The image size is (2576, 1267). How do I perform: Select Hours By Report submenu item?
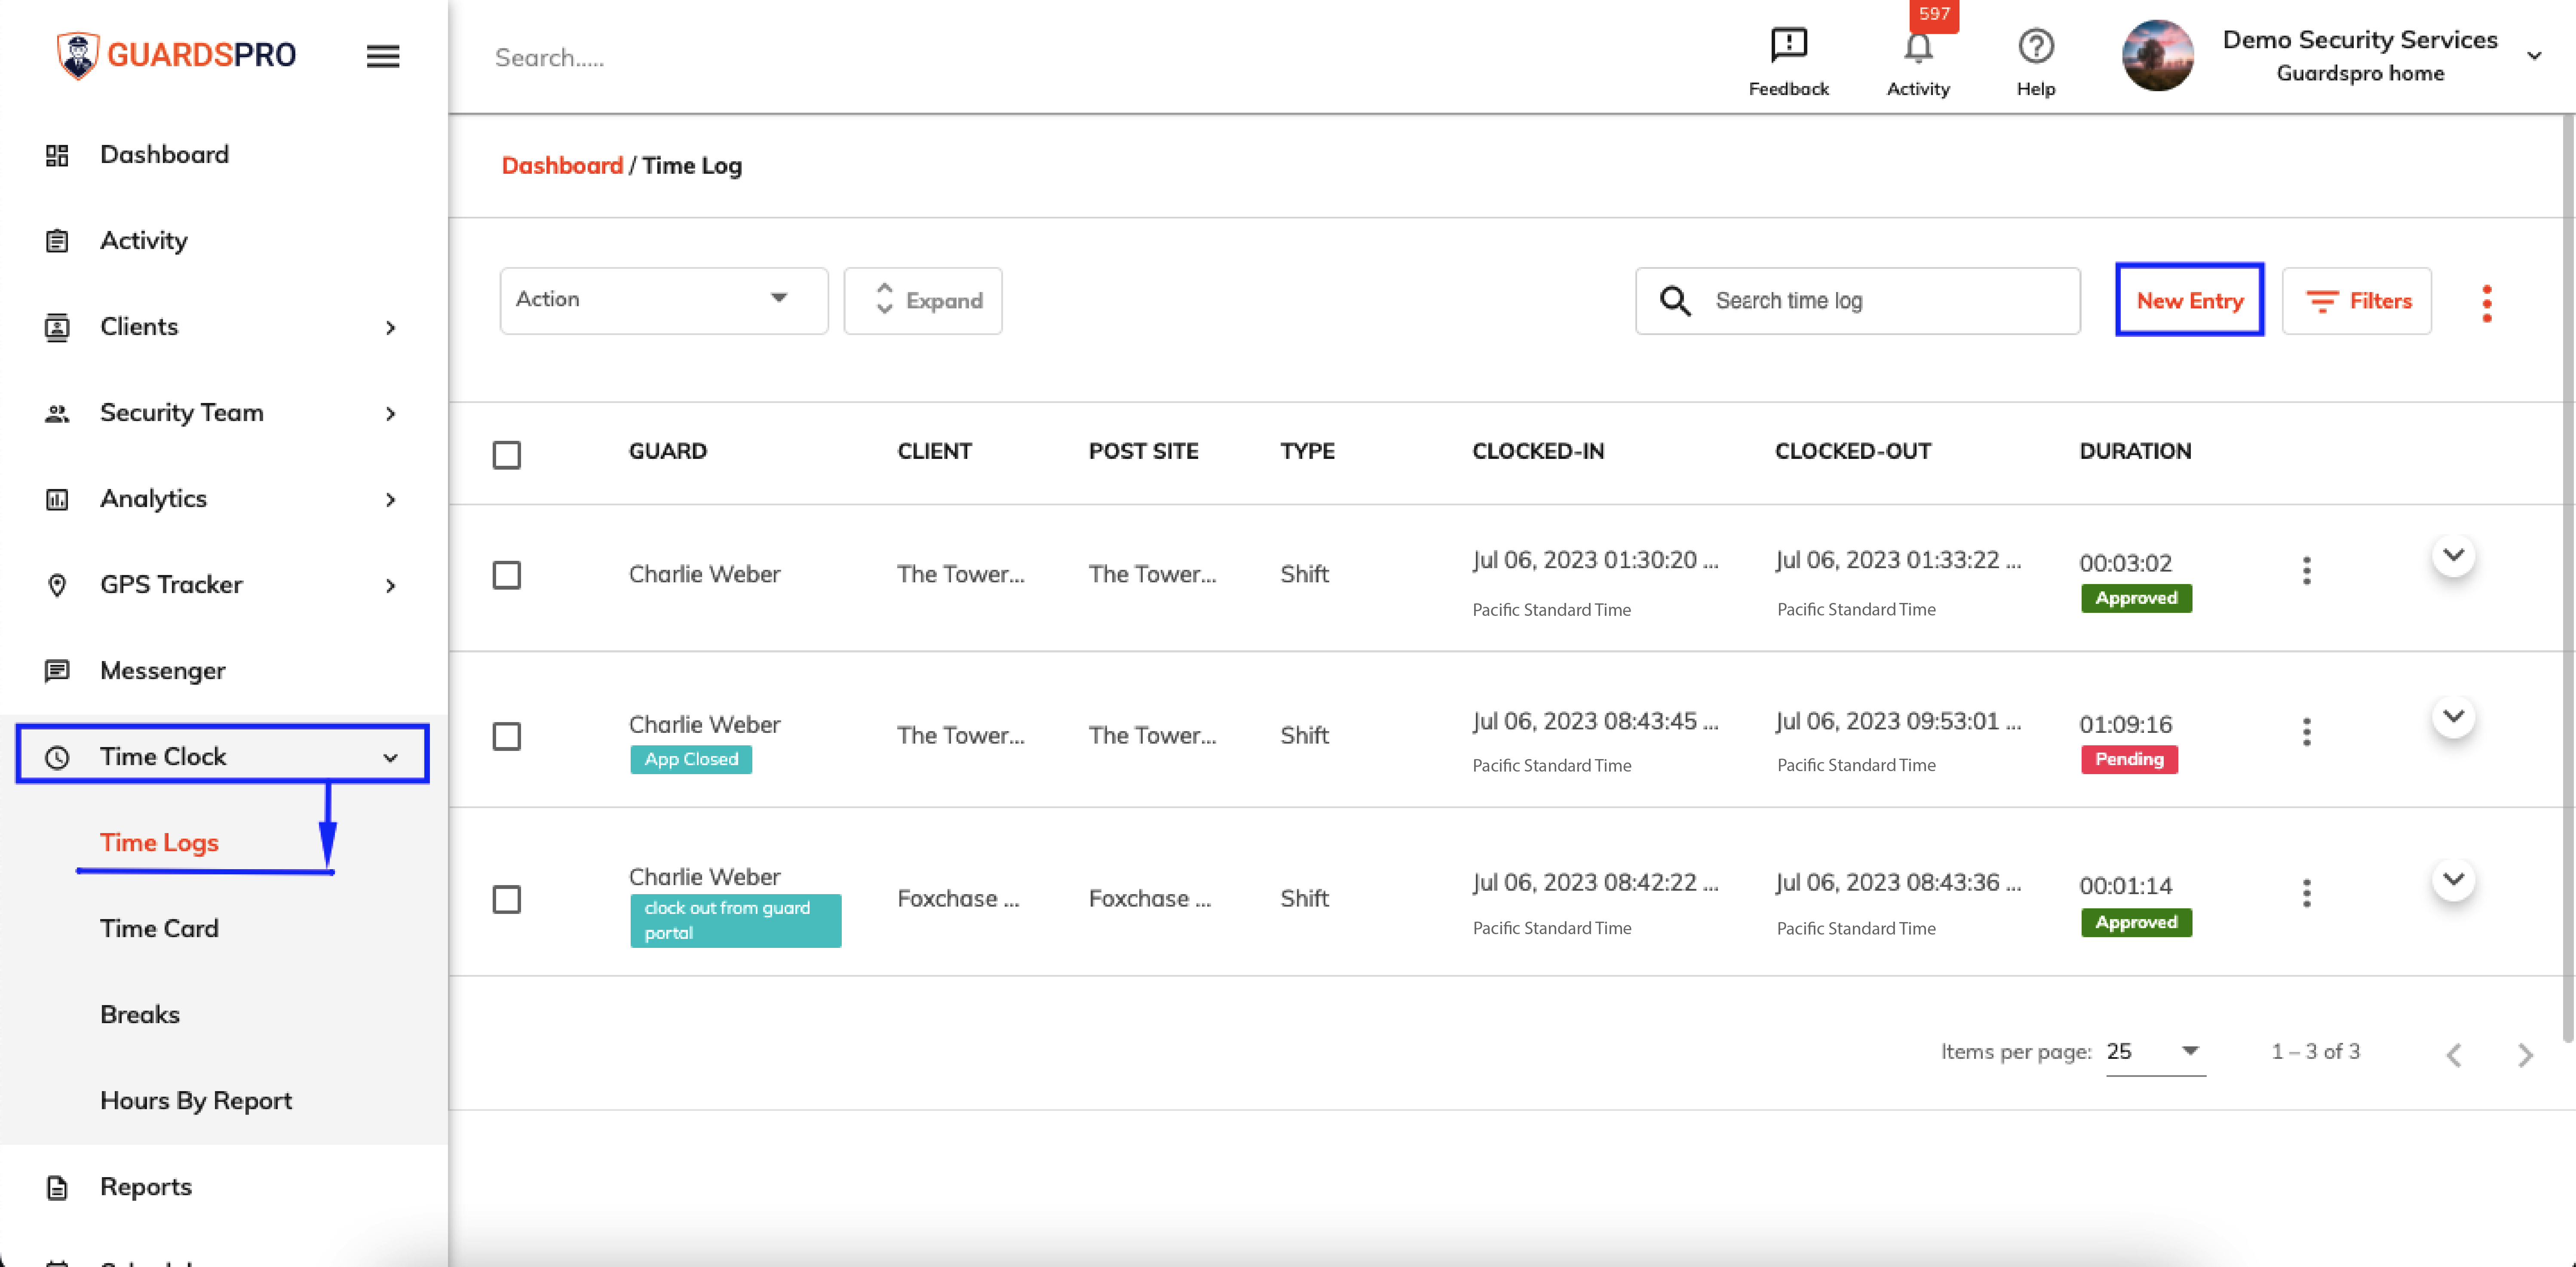pyautogui.click(x=196, y=1100)
